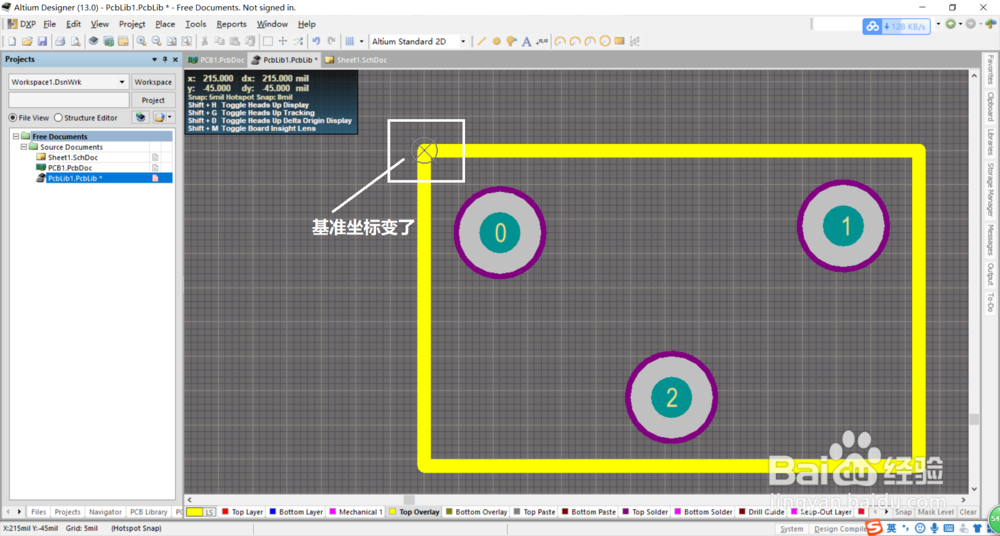Image resolution: width=1000 pixels, height=536 pixels.
Task: Click the navigate back green arrow icon
Action: (x=951, y=24)
